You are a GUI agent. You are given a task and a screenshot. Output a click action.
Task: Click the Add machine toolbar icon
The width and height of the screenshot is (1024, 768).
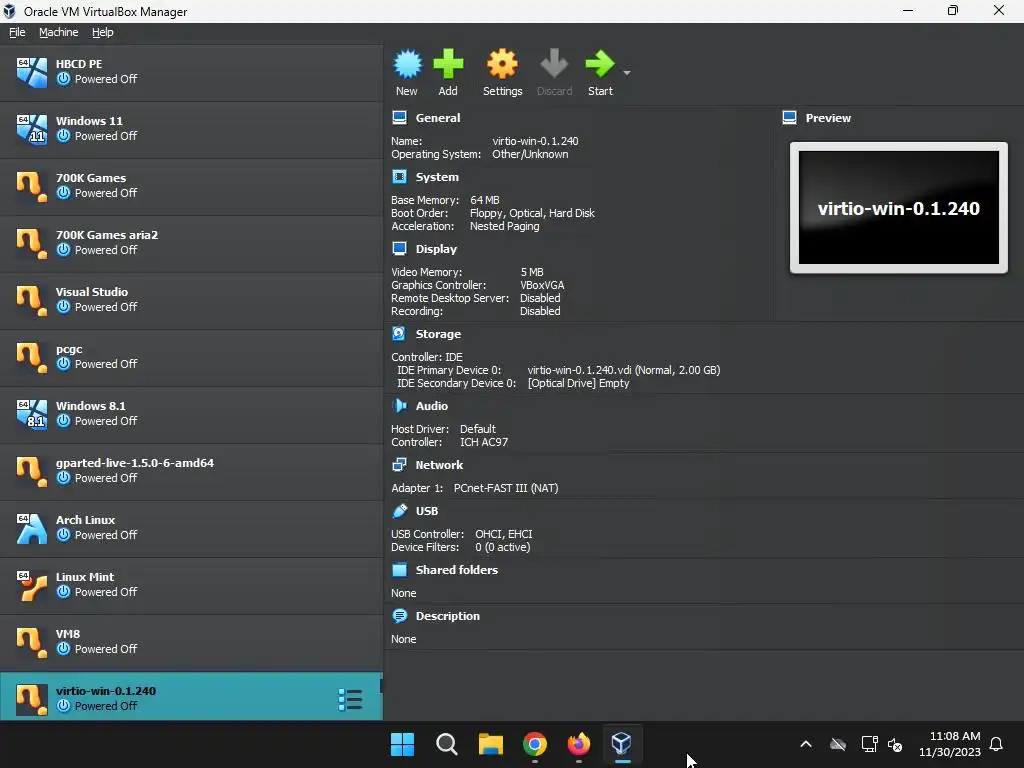point(448,64)
